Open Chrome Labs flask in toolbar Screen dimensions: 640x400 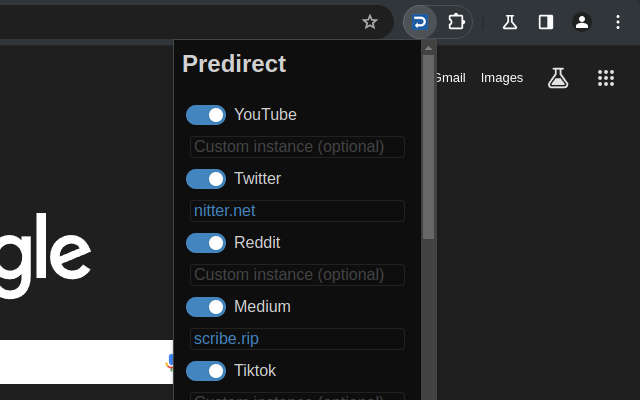pyautogui.click(x=510, y=22)
